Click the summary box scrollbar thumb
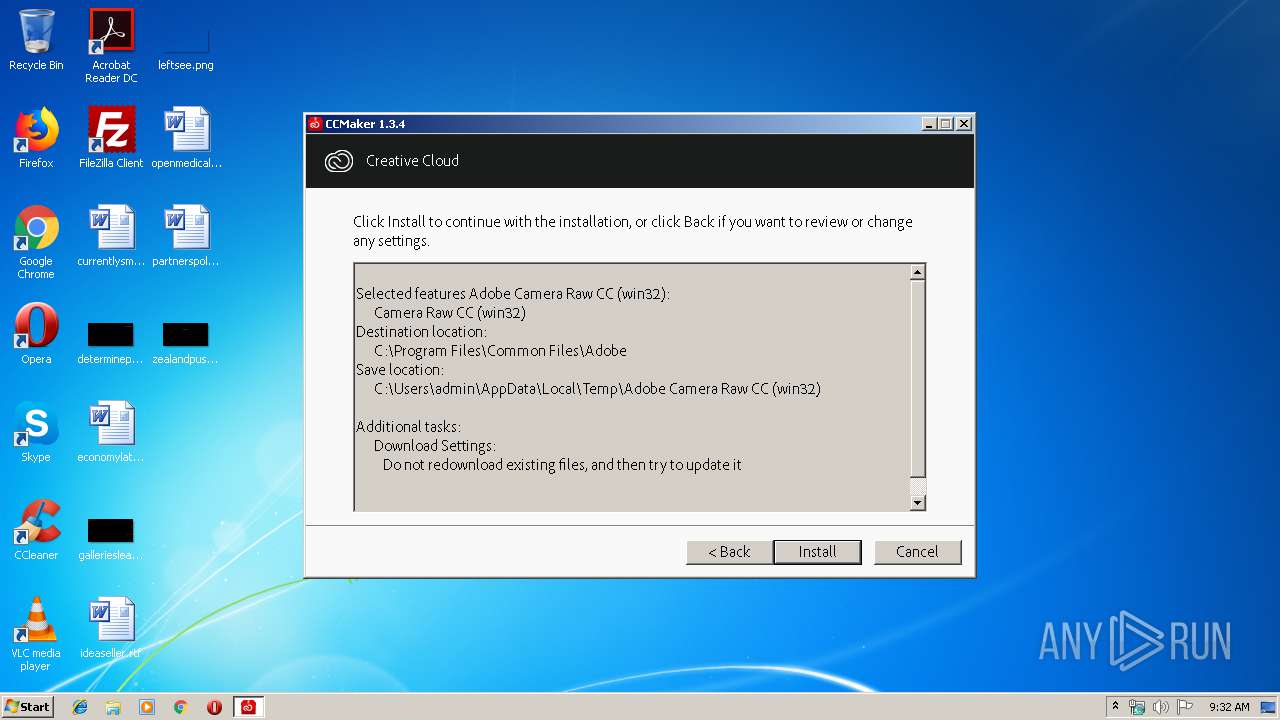Viewport: 1280px width, 720px height. pyautogui.click(x=917, y=380)
